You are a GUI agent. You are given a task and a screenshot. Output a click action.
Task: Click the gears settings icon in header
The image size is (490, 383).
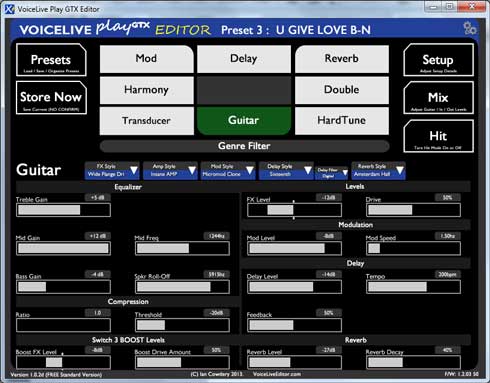click(469, 28)
